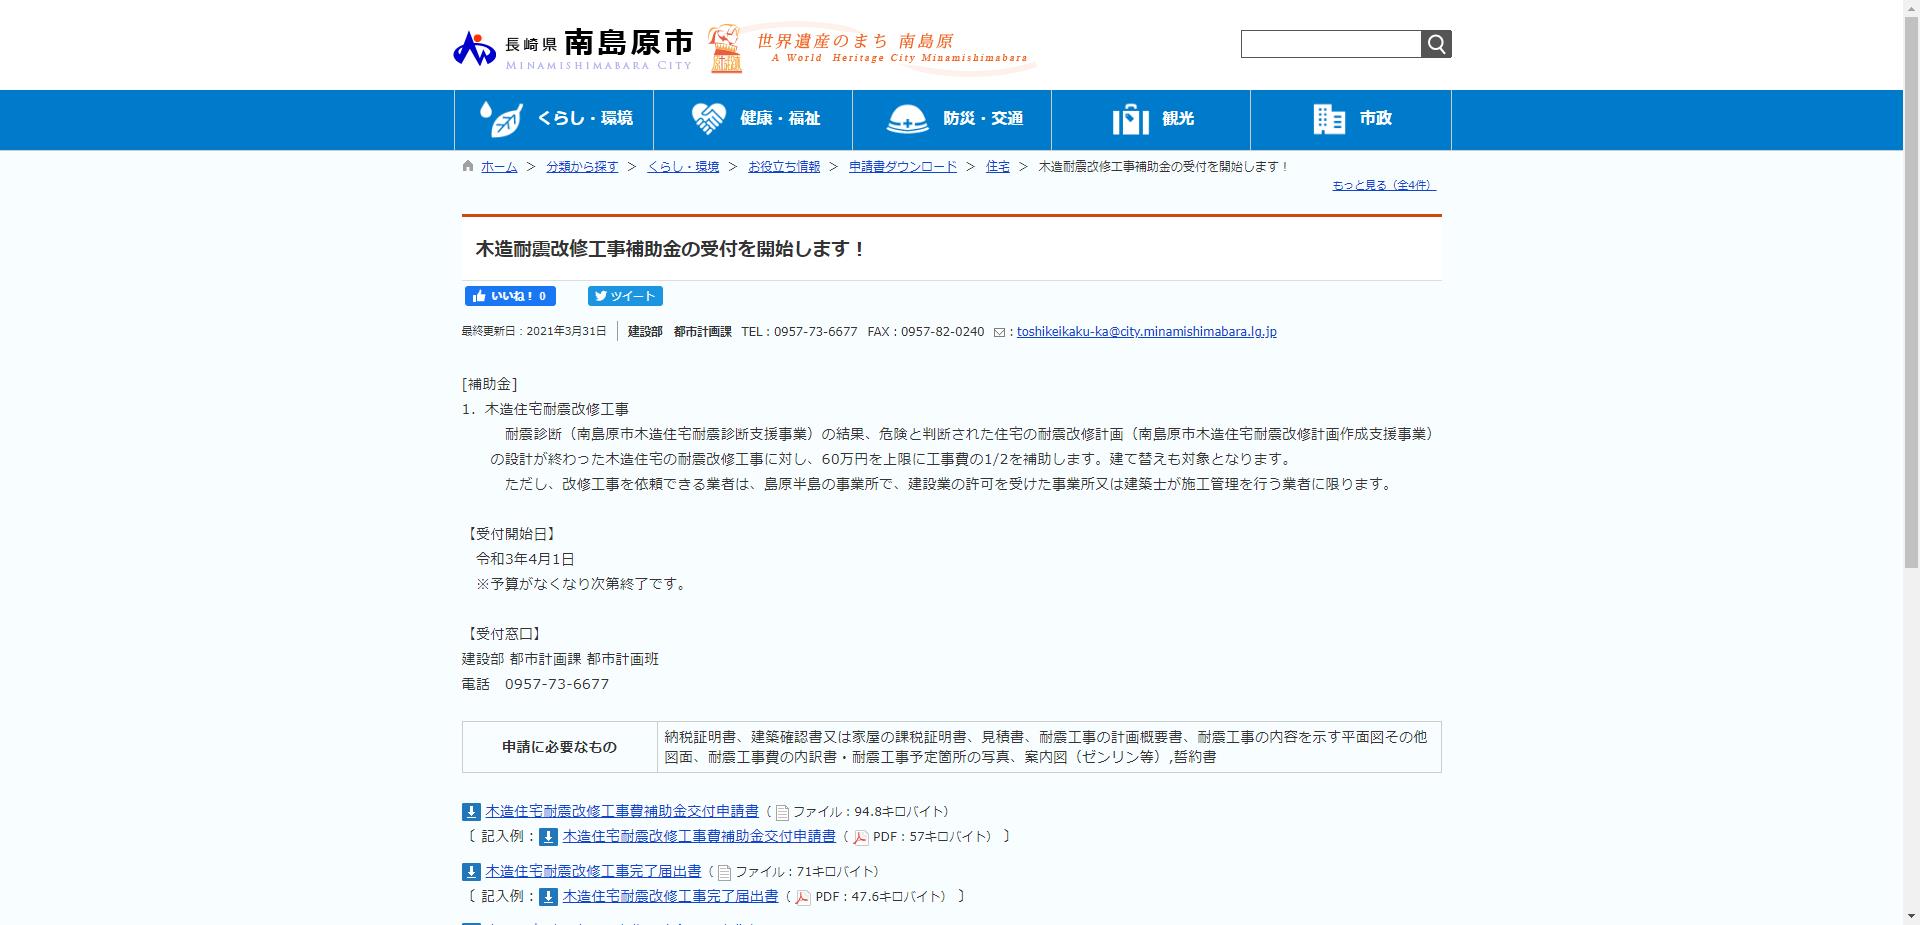Click the file icon showing 94.8キロバイト
This screenshot has width=1920, height=925.
pyautogui.click(x=781, y=812)
